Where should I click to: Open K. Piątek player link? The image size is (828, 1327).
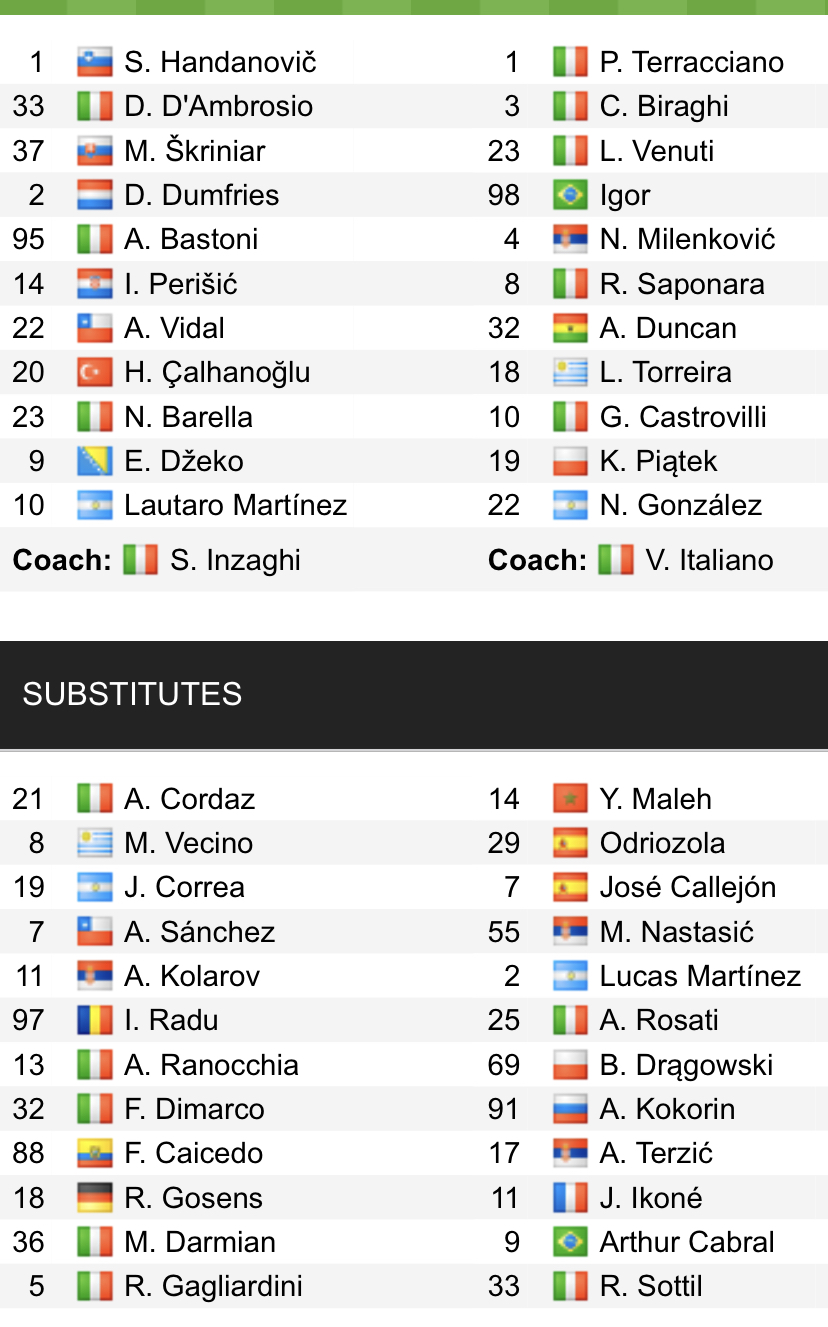coord(658,462)
